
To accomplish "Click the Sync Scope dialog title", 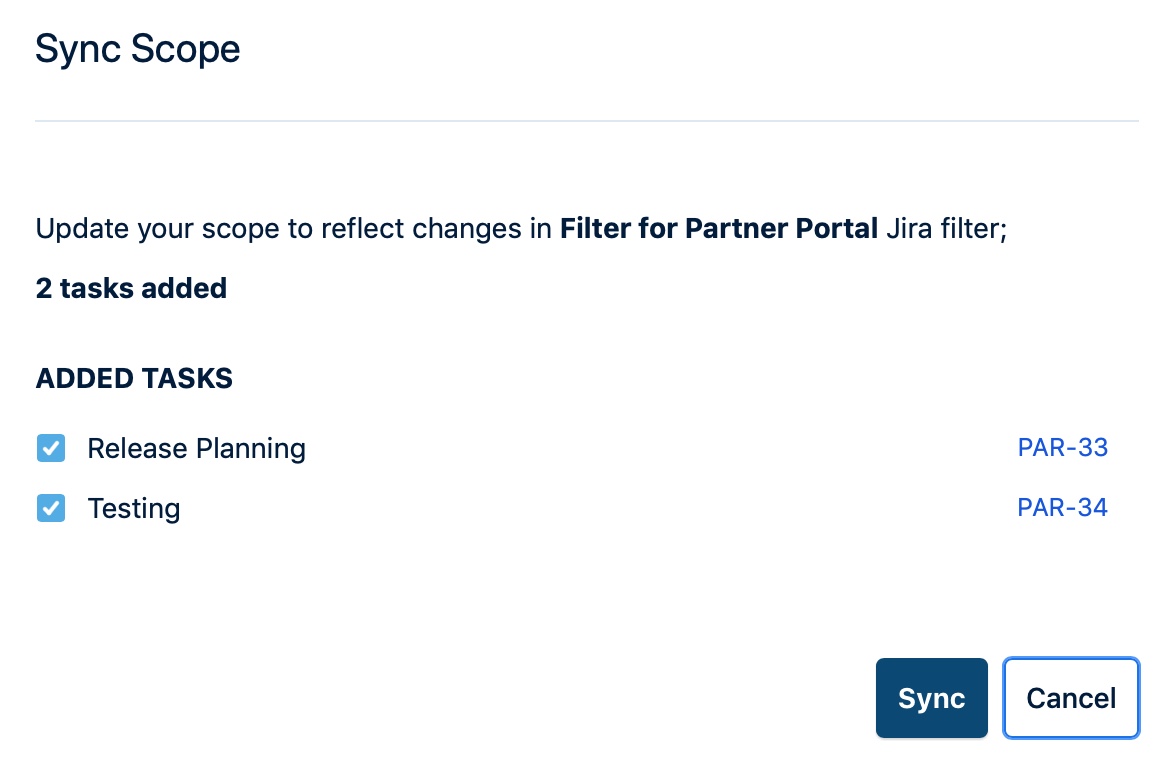I will coord(138,50).
